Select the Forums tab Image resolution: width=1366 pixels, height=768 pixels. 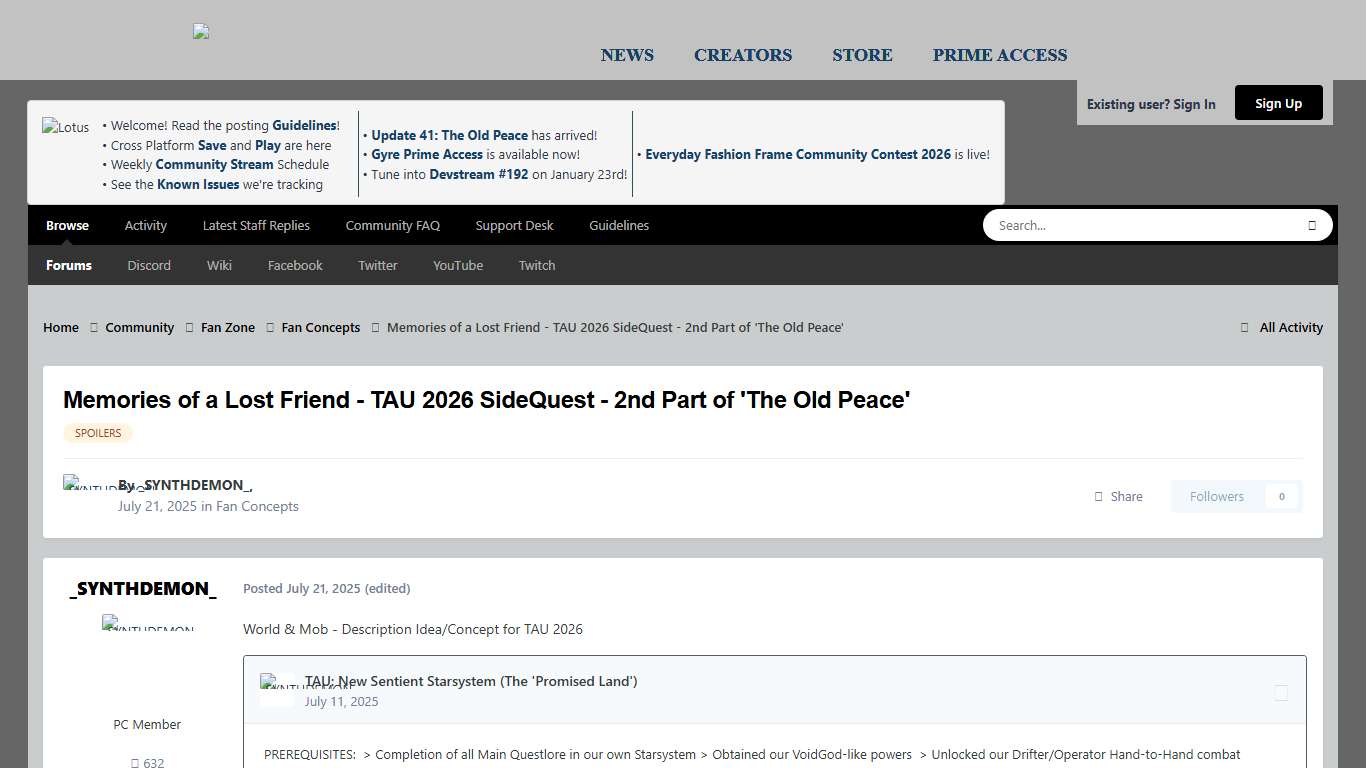pyautogui.click(x=68, y=265)
